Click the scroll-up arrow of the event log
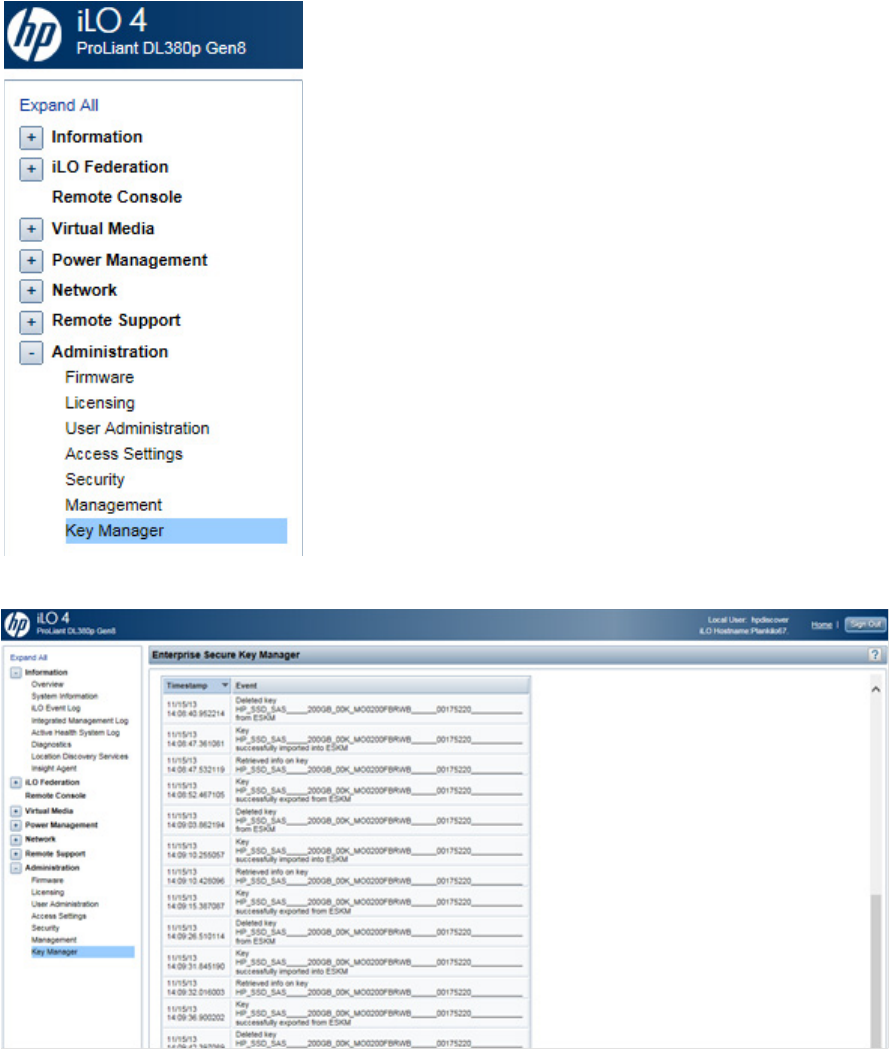Viewport: 891px width, 1050px height. [876, 689]
